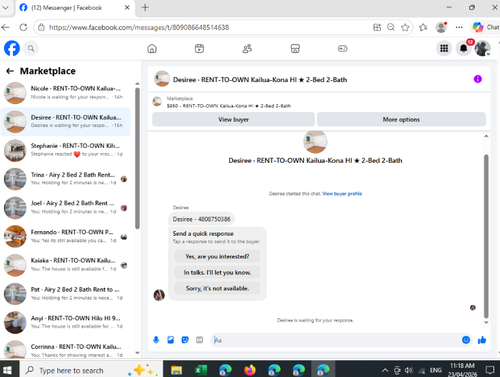The width and height of the screenshot is (500, 377).
Task: Open Edge settings and more menu
Action: tap(459, 27)
